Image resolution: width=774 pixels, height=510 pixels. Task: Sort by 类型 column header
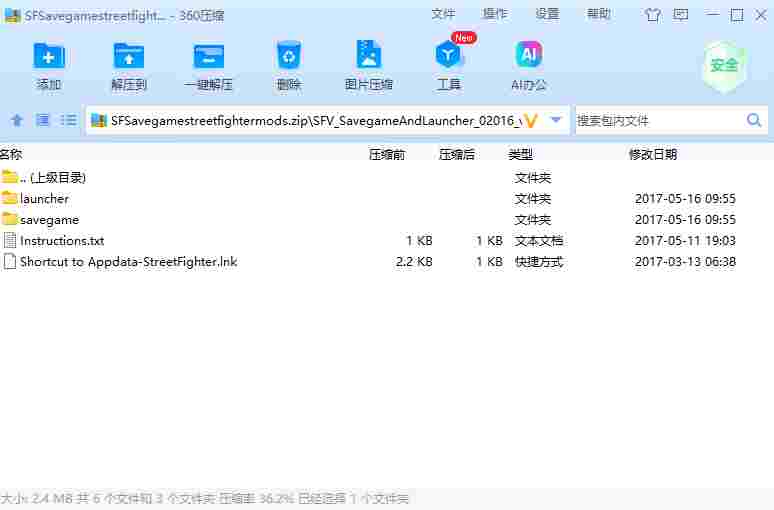click(x=521, y=155)
